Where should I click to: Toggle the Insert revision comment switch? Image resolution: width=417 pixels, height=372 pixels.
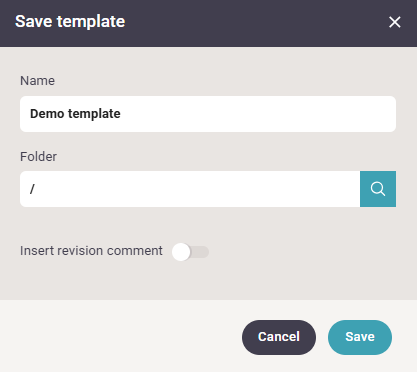point(190,252)
